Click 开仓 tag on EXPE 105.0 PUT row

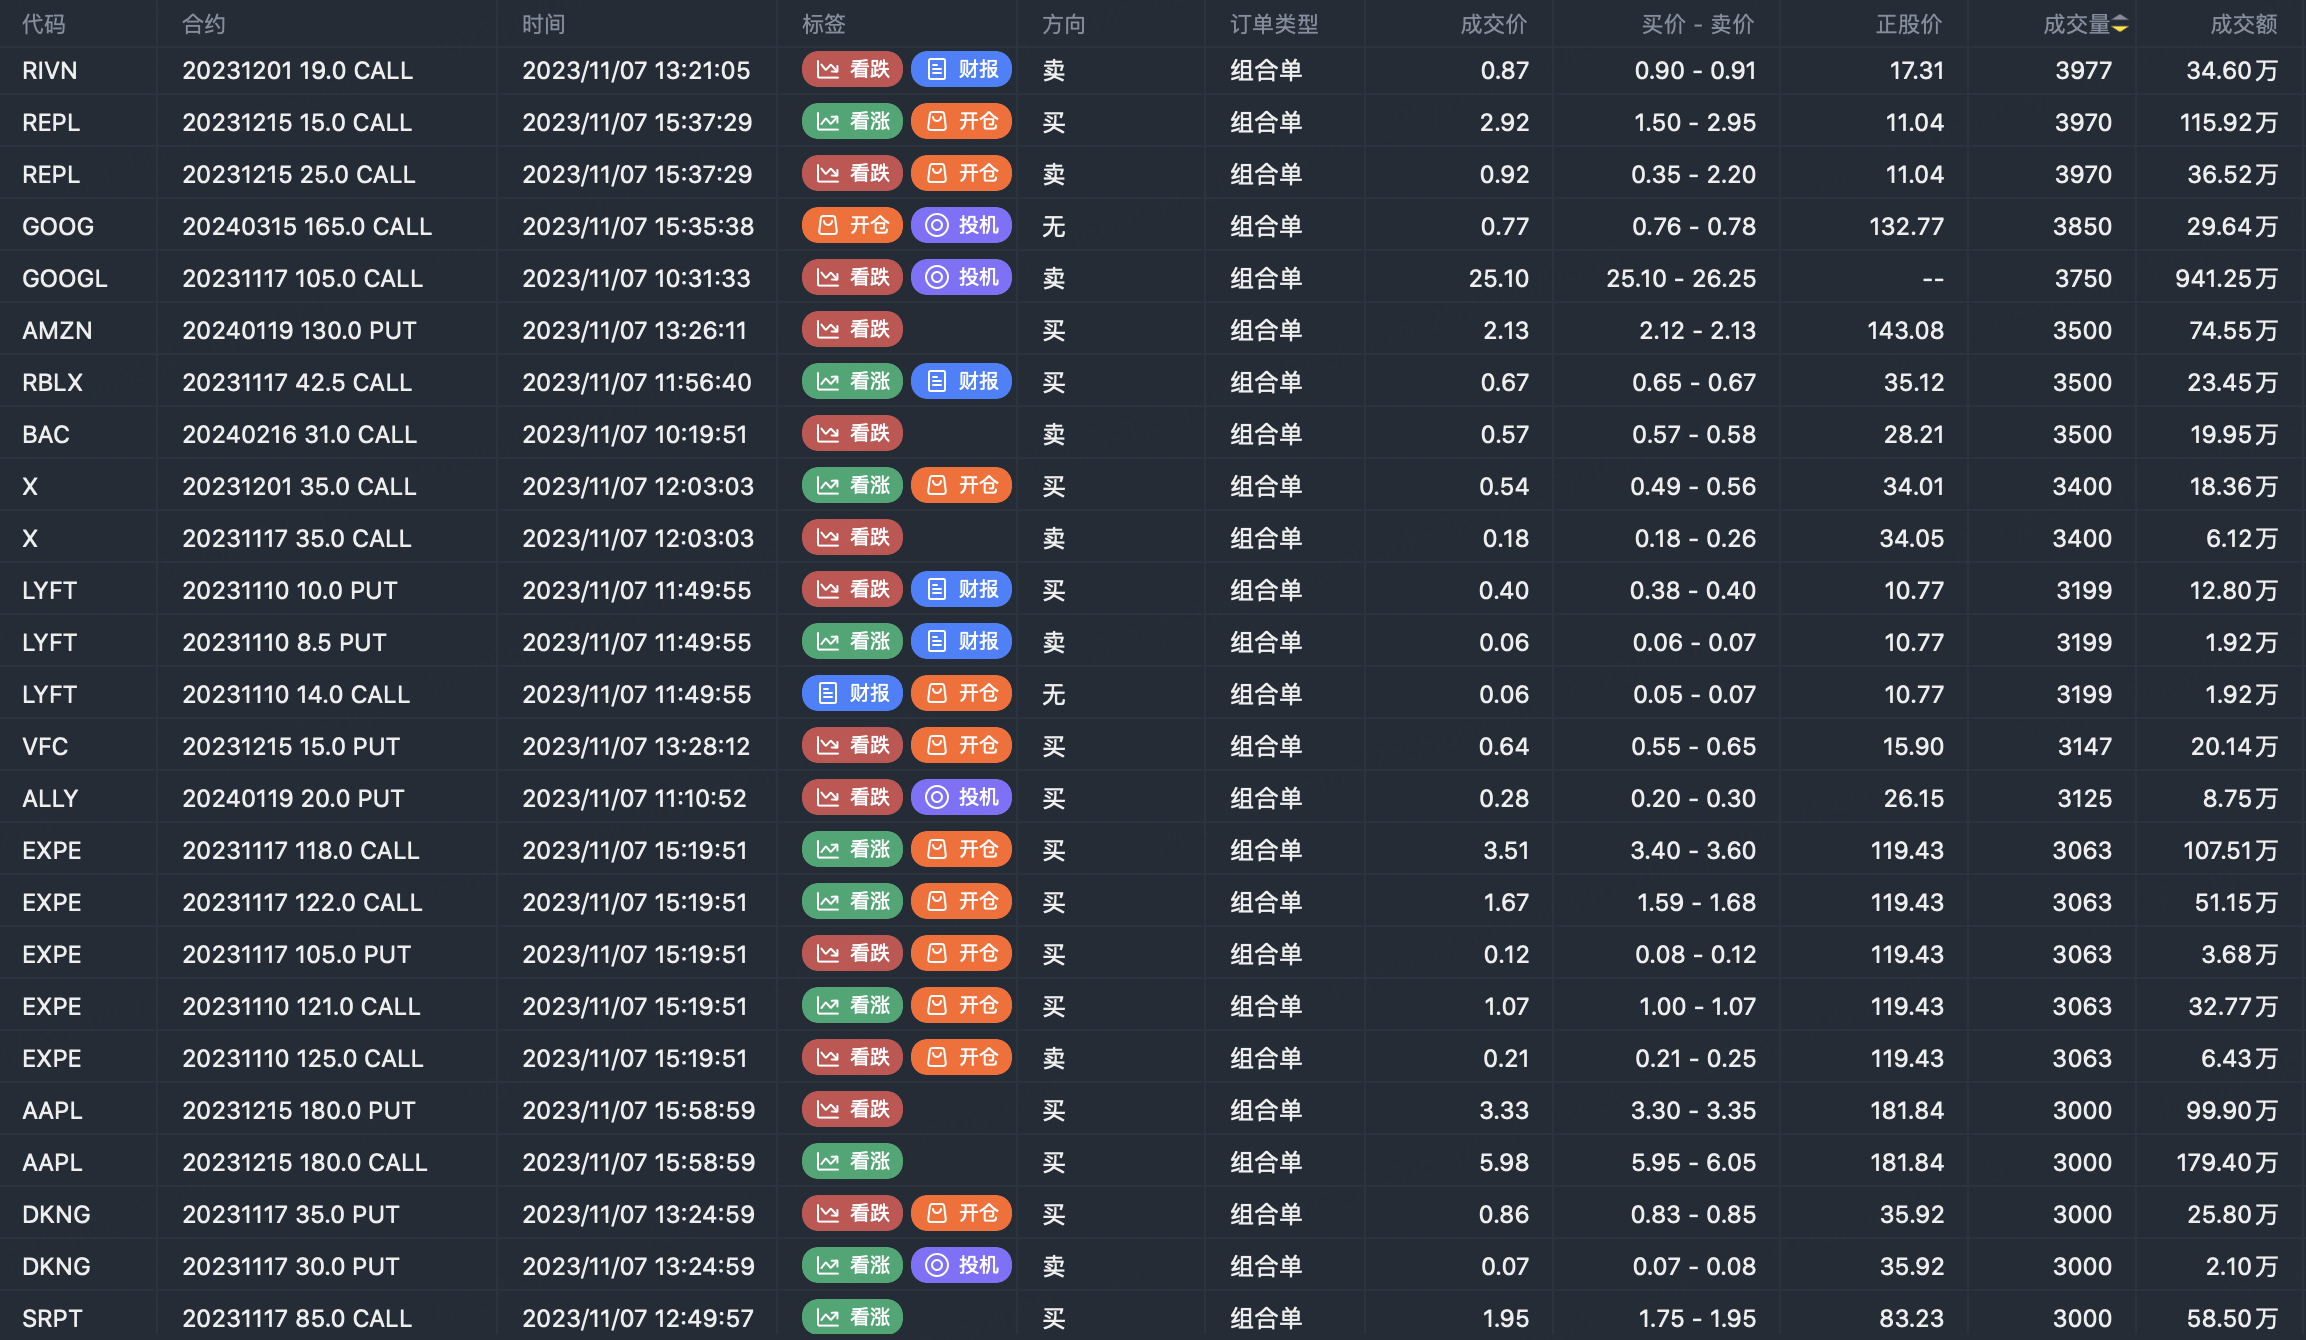(x=962, y=954)
